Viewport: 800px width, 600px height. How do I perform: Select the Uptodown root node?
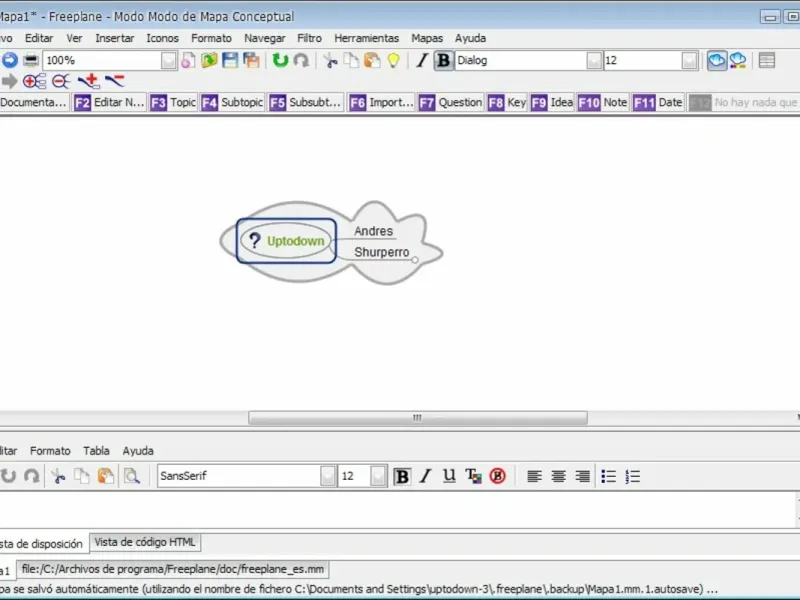coord(286,241)
